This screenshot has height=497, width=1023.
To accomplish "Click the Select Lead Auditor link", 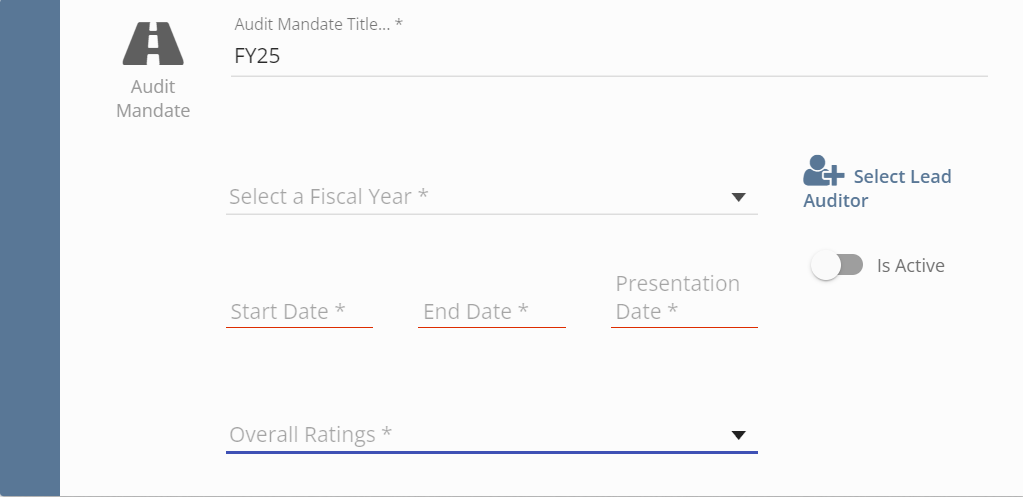I will 901,177.
